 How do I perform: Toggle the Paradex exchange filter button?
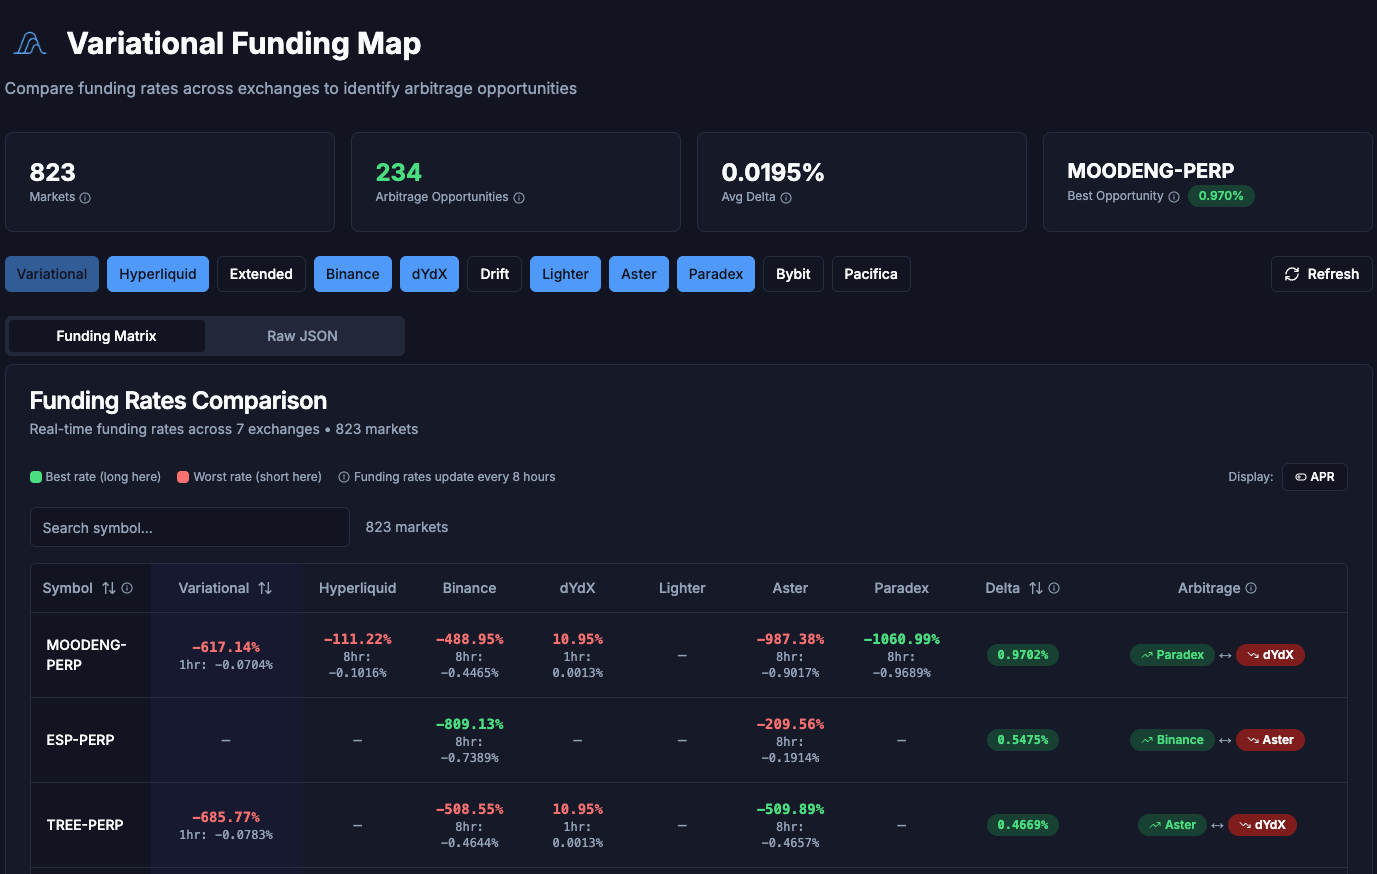[x=716, y=274]
